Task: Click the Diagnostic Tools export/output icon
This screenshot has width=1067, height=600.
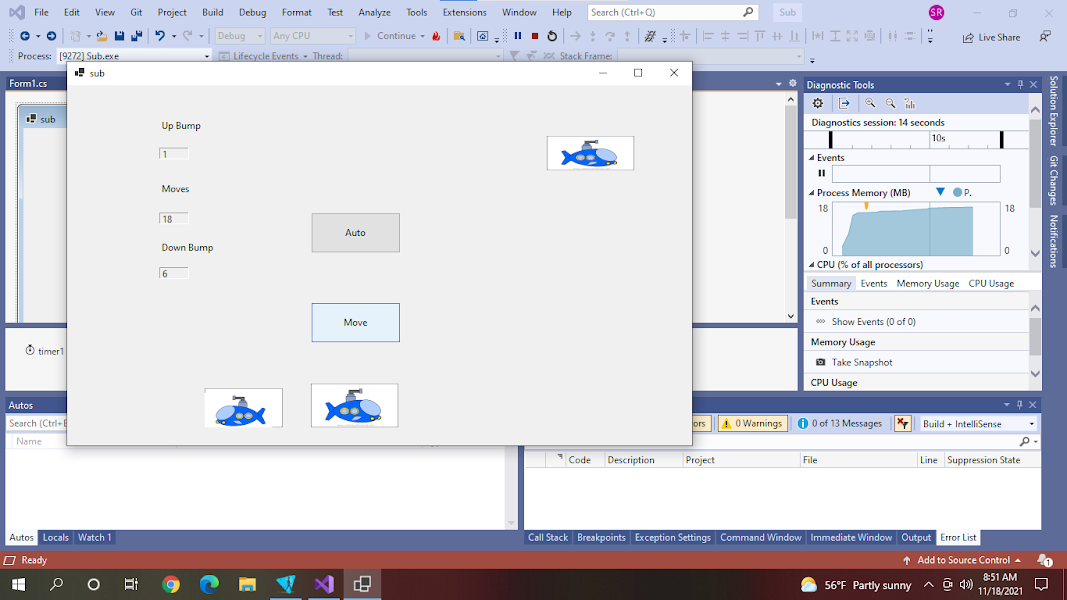Action: coord(844,103)
